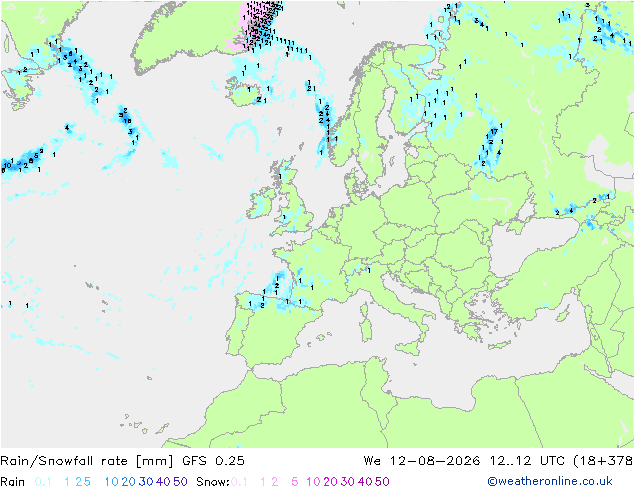Image resolution: width=634 pixels, height=490 pixels.
Task: Click the 'Rain/Snowfall rate [mm]' title text
Action: (87, 461)
